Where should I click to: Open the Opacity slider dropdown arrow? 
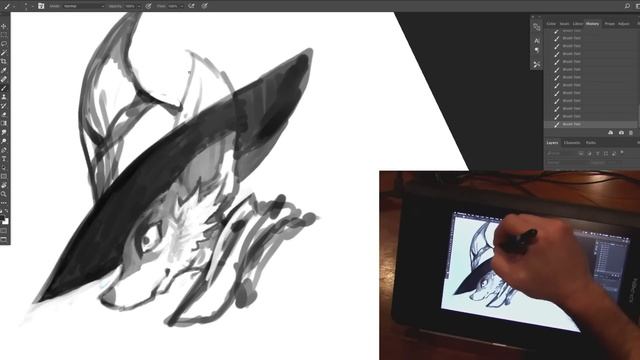[x=139, y=6]
